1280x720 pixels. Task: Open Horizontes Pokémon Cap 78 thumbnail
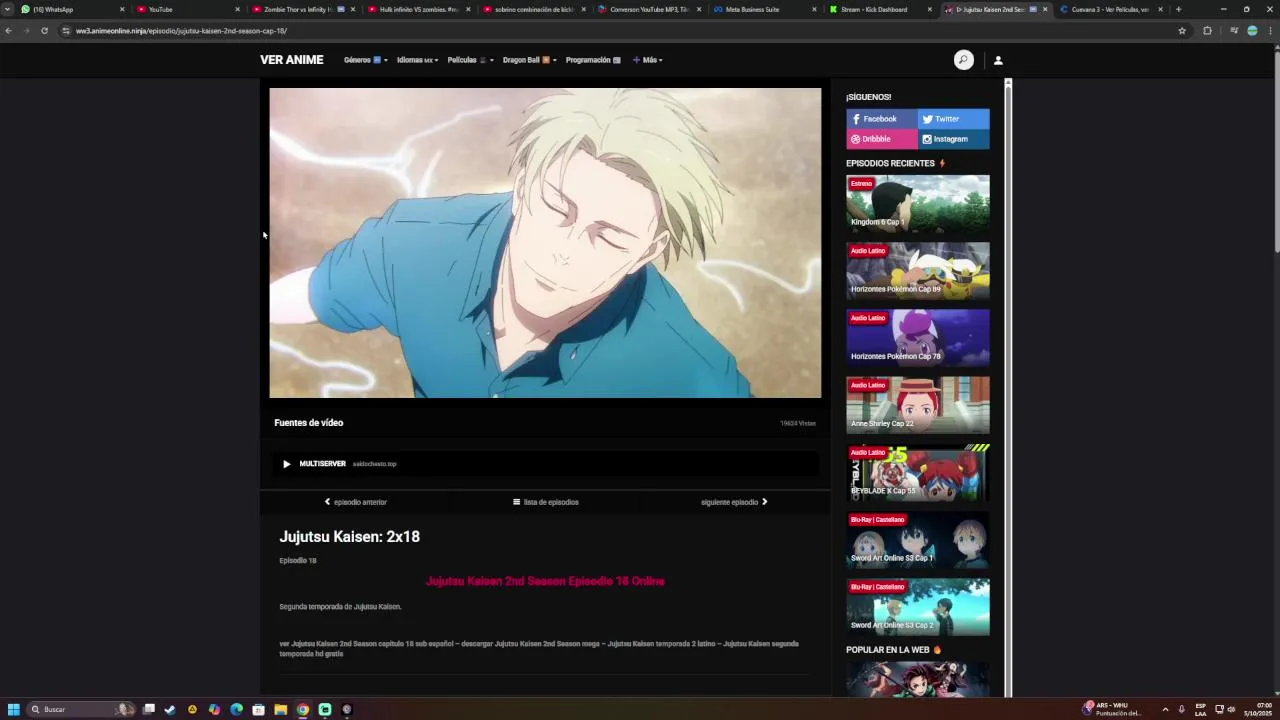pos(918,338)
